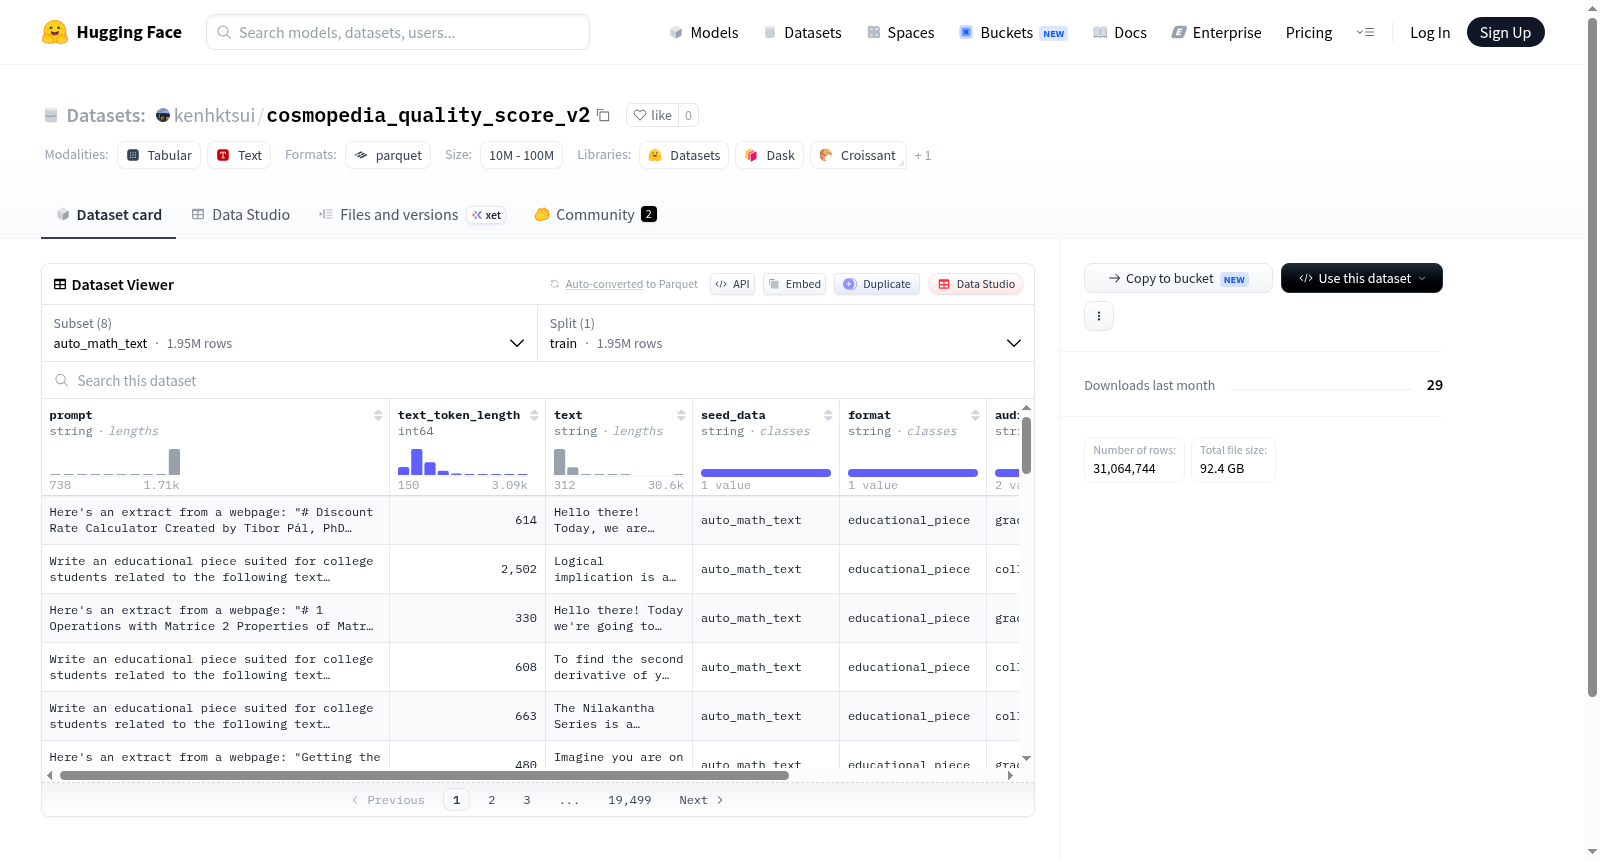The width and height of the screenshot is (1600, 861).
Task: Click the Duplicate button
Action: [877, 284]
